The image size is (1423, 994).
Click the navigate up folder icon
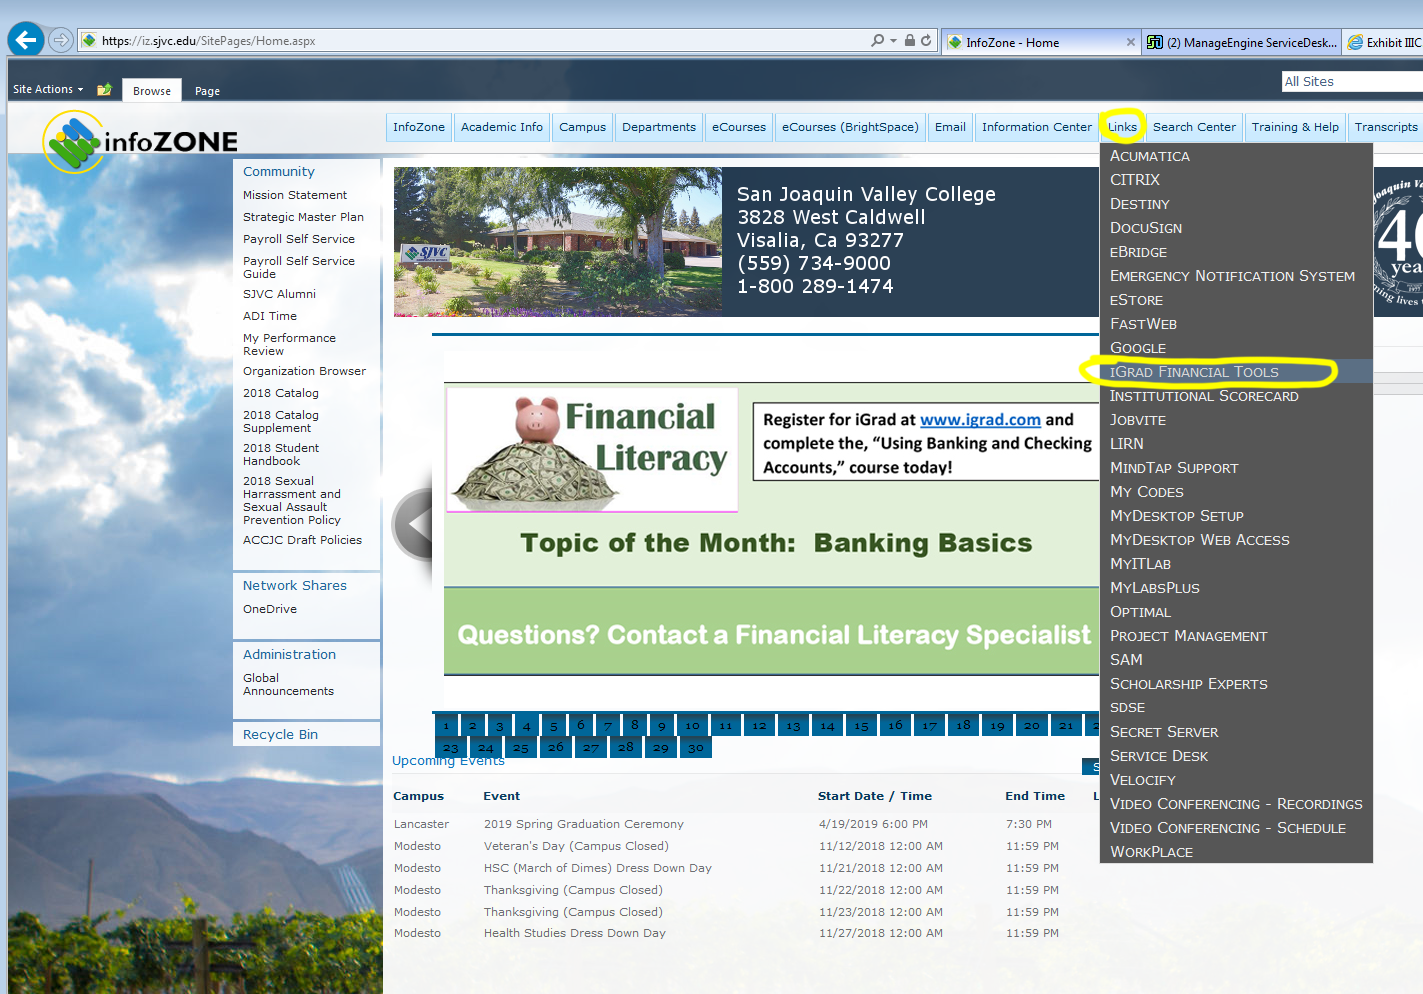(104, 90)
